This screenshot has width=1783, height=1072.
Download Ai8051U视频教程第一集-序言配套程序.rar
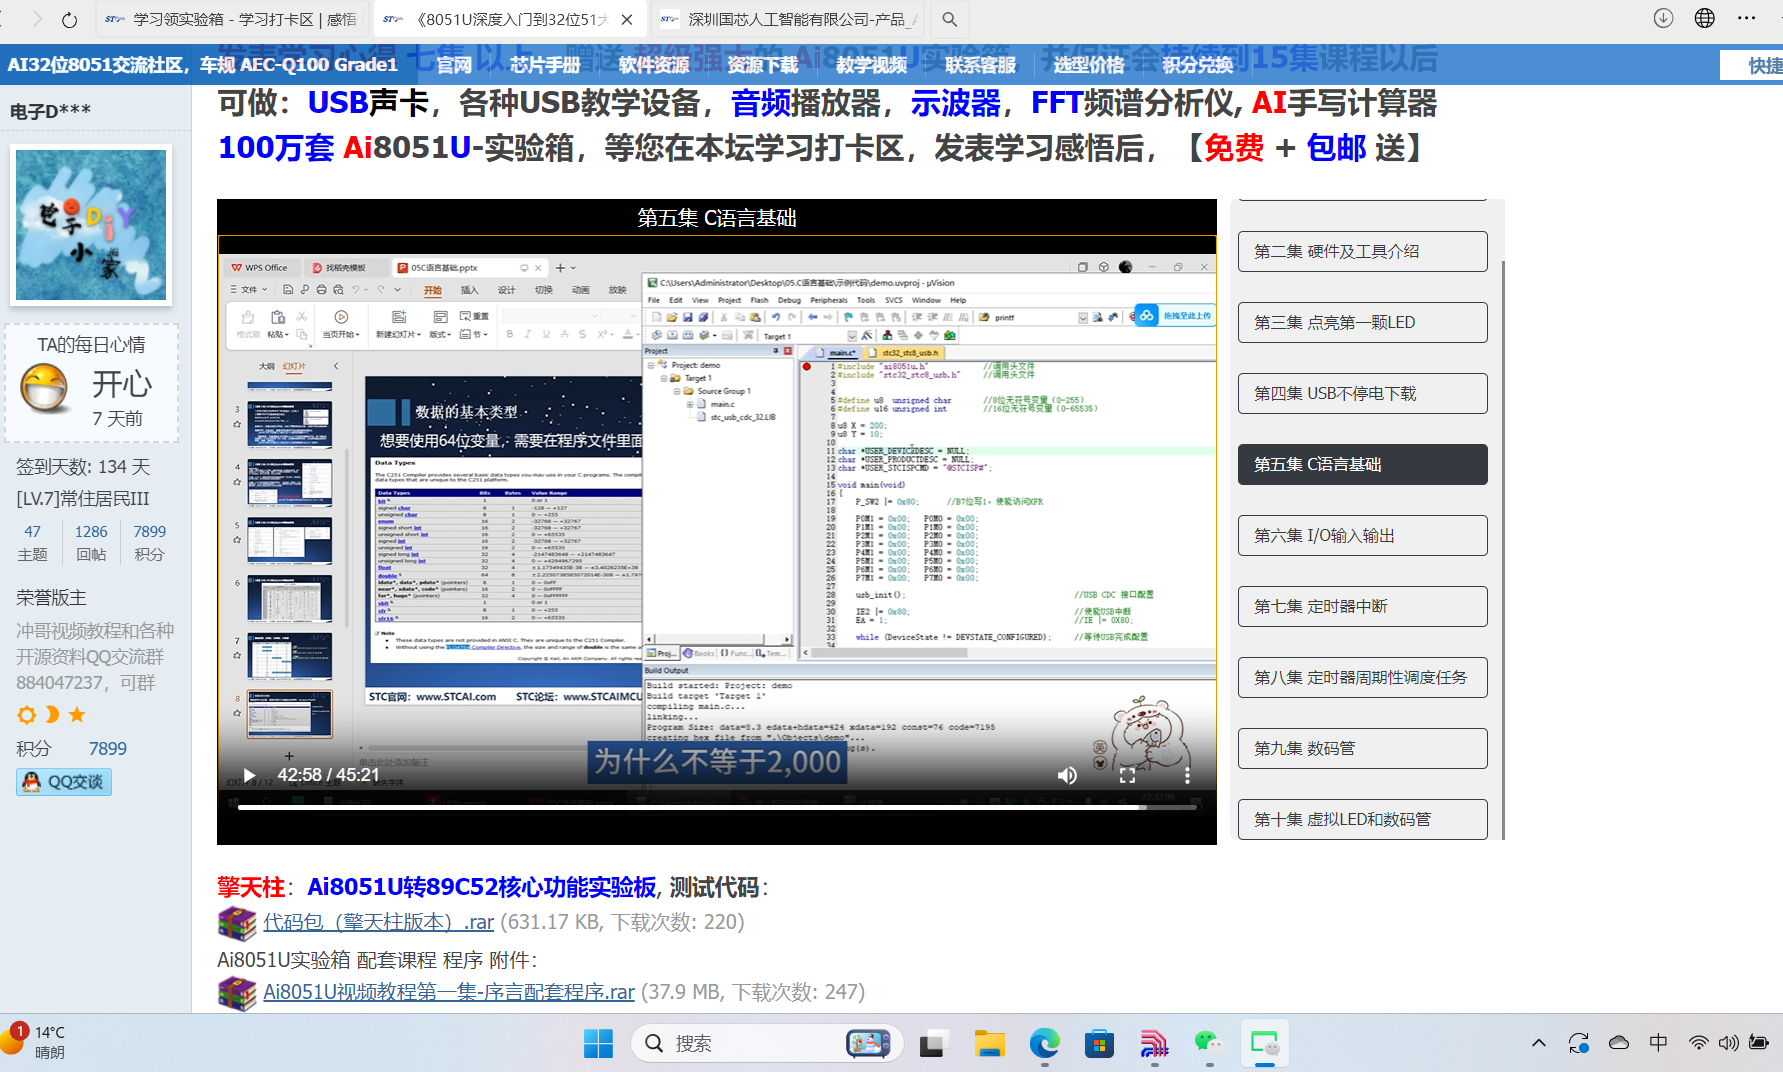[448, 992]
